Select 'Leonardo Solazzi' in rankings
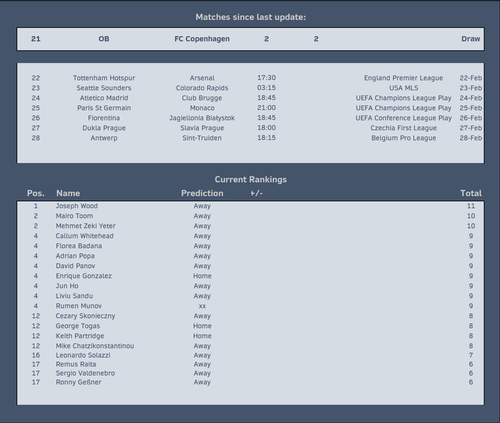 coord(83,355)
